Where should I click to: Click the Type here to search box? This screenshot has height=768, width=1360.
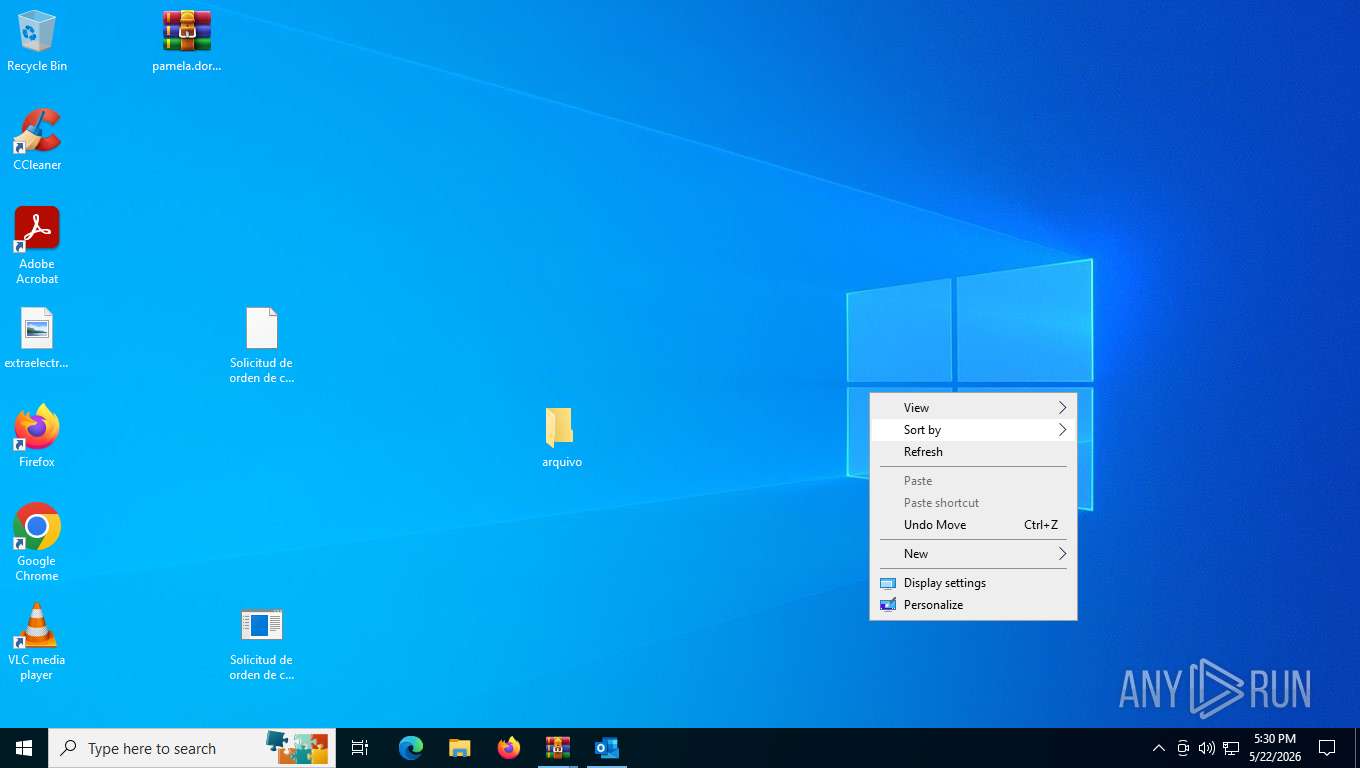(192, 748)
